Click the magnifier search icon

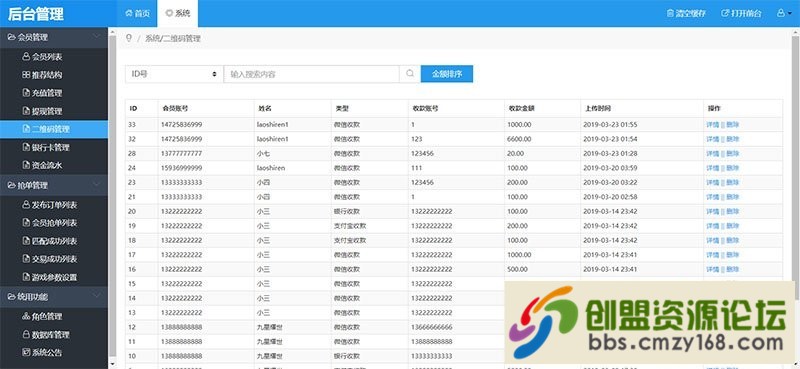(x=410, y=73)
